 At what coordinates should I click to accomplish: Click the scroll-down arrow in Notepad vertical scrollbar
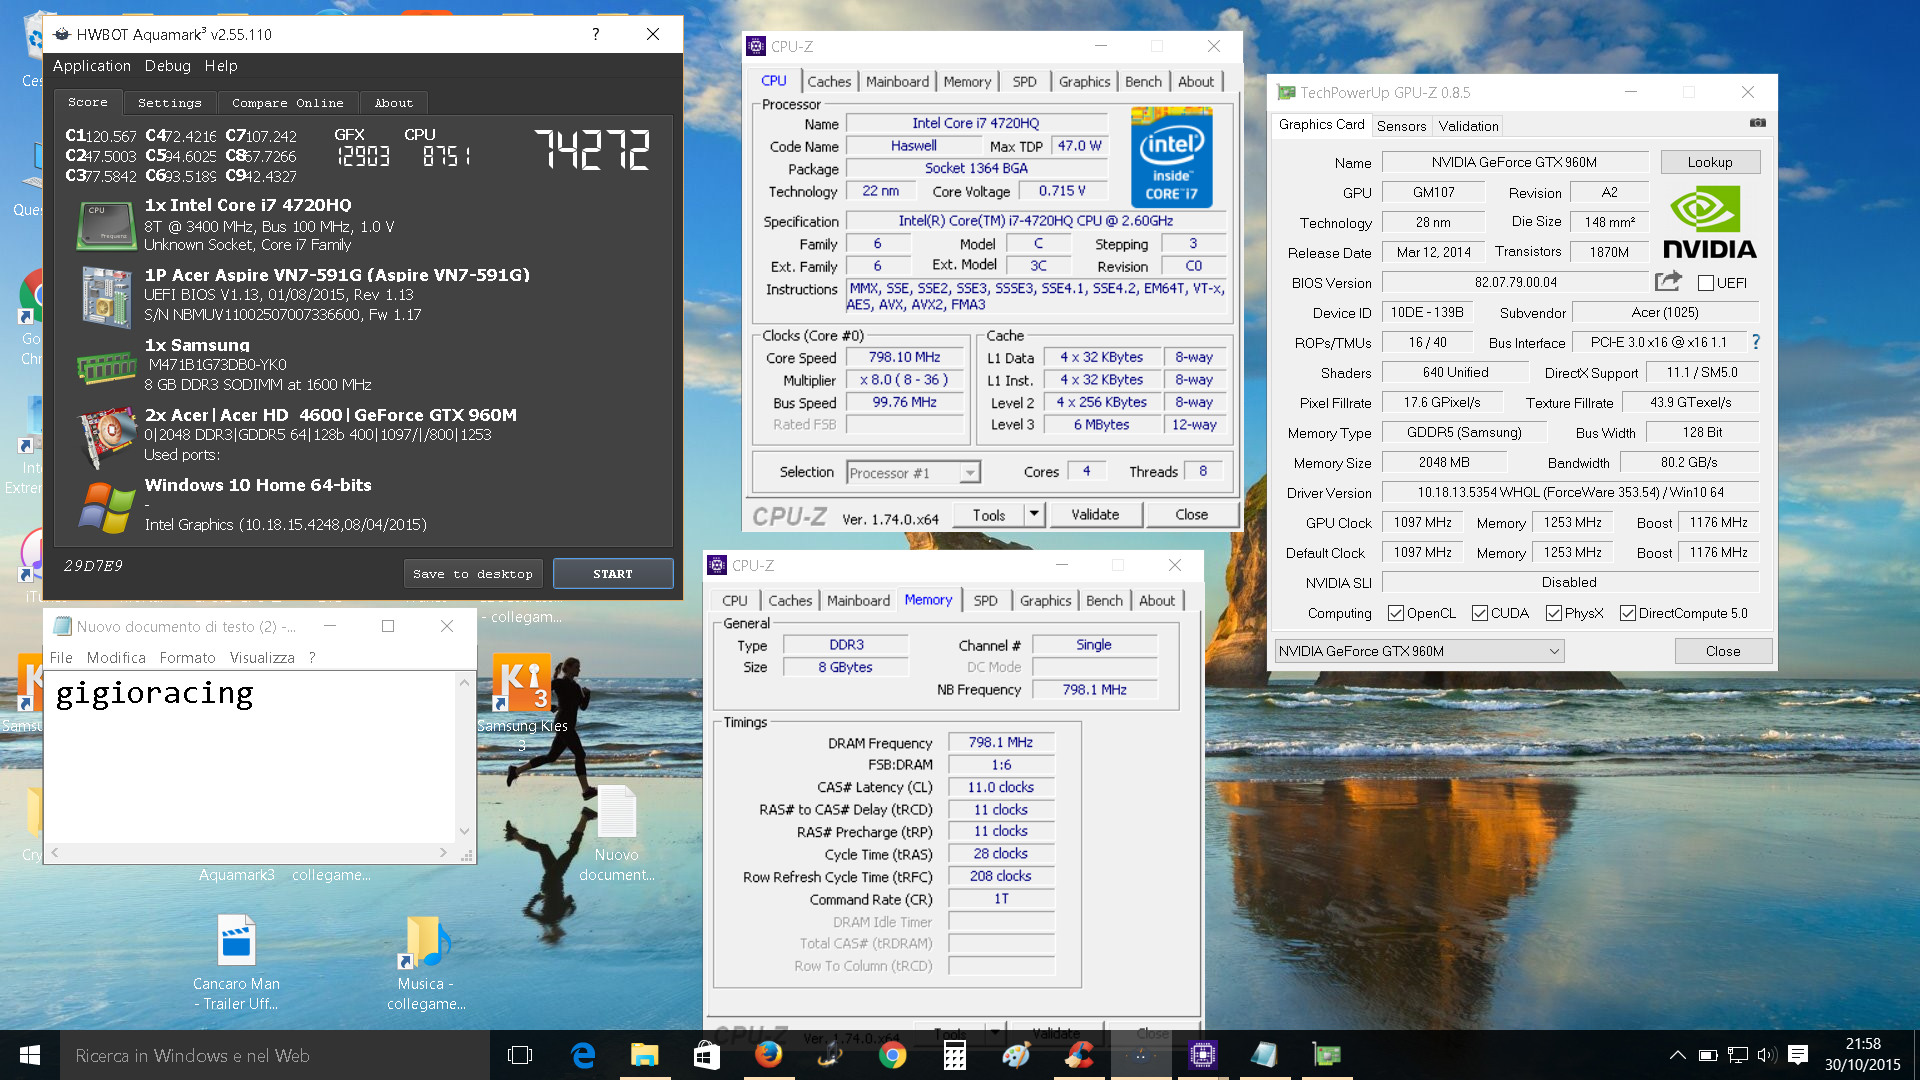coord(464,831)
